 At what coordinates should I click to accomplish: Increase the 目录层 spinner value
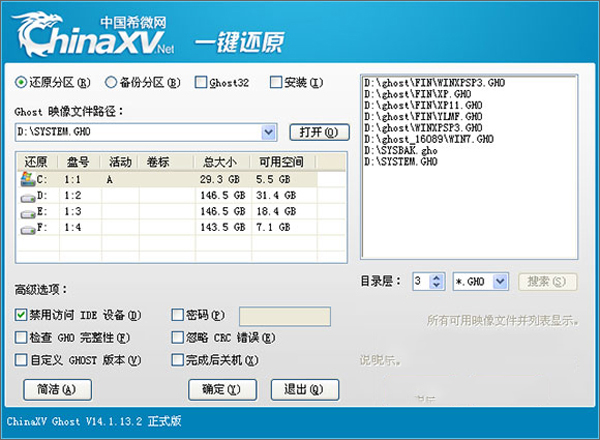[436, 278]
